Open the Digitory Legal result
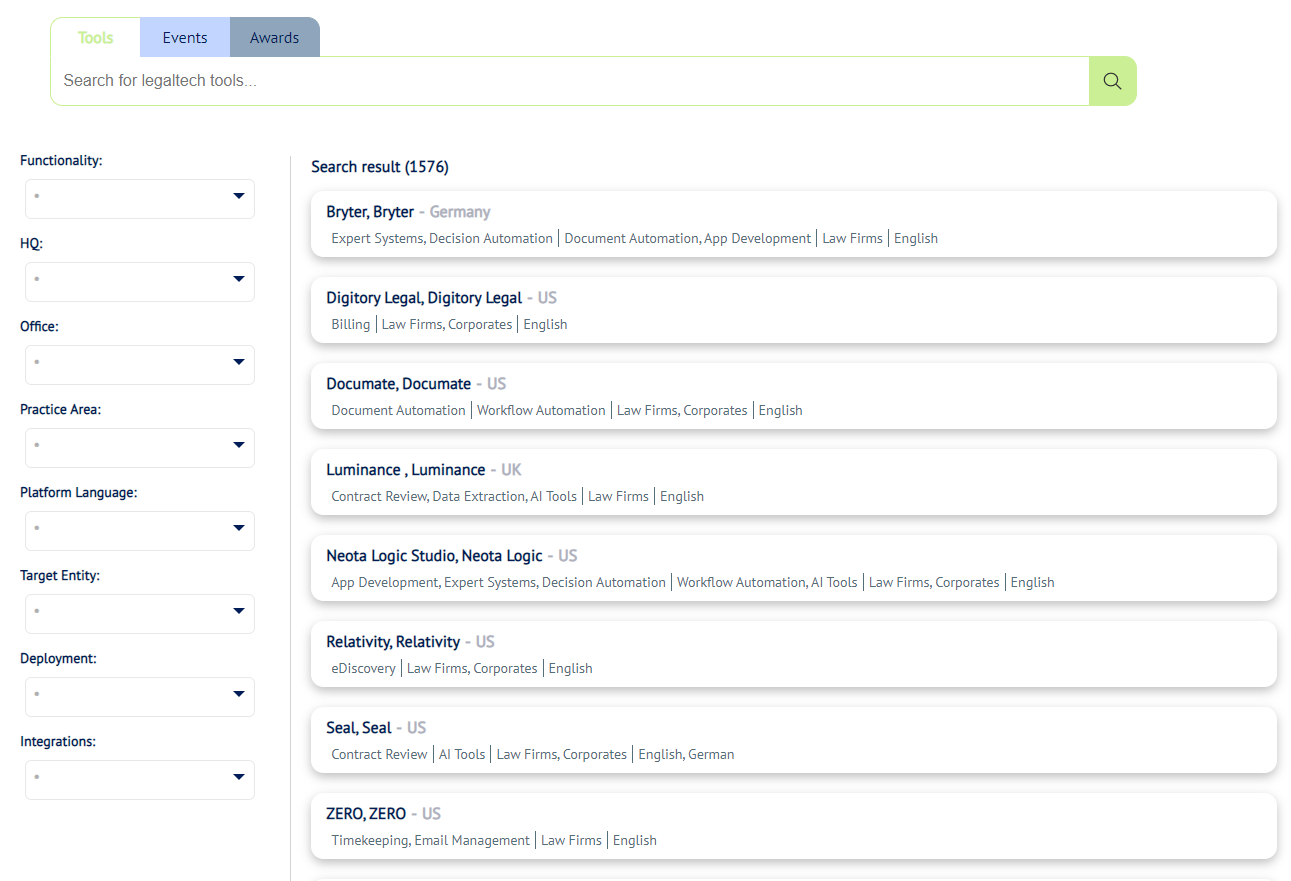 pyautogui.click(x=794, y=310)
